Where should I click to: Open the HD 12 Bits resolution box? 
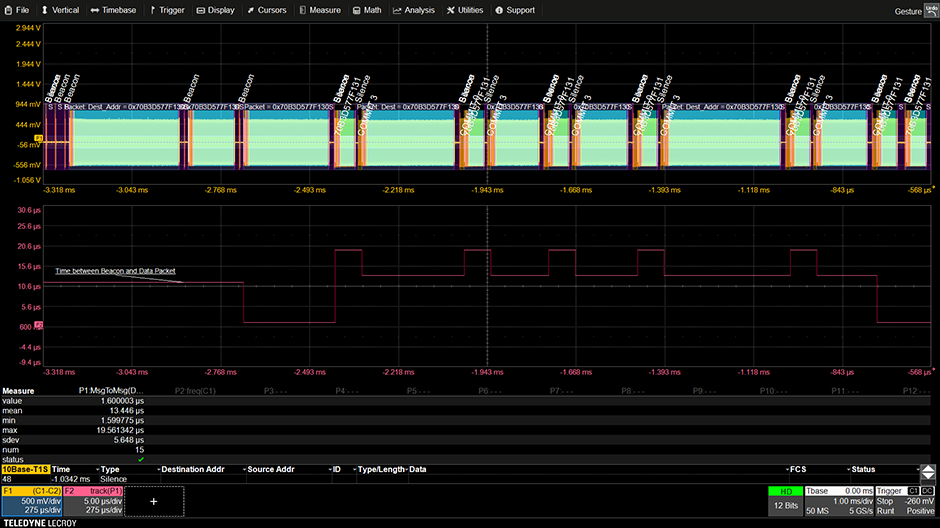(786, 500)
